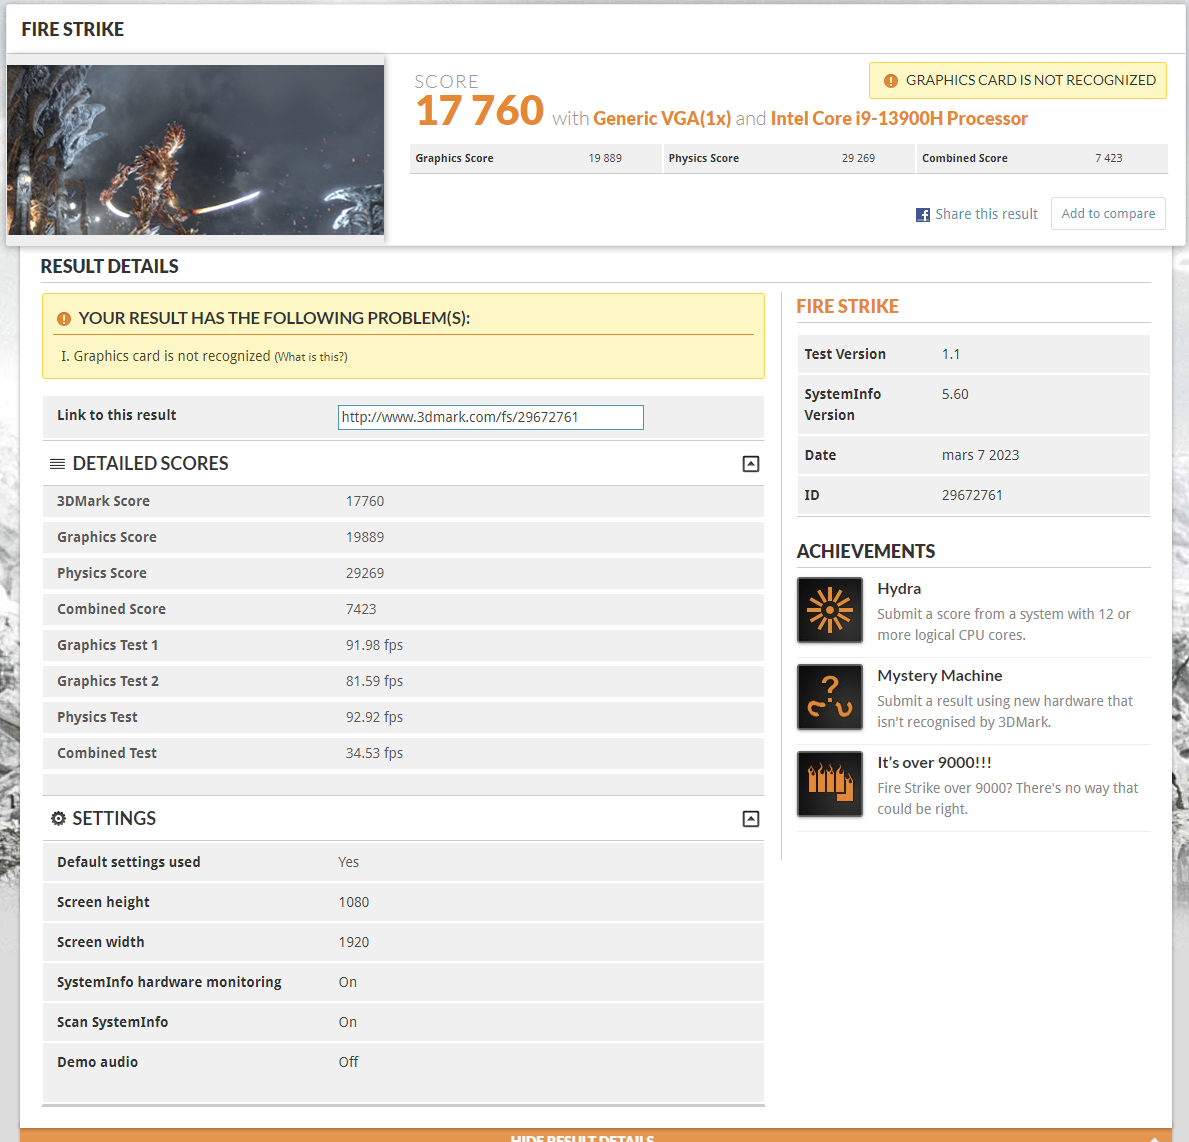Click Graphics card is not recognized banner
The height and width of the screenshot is (1142, 1189).
1018,80
